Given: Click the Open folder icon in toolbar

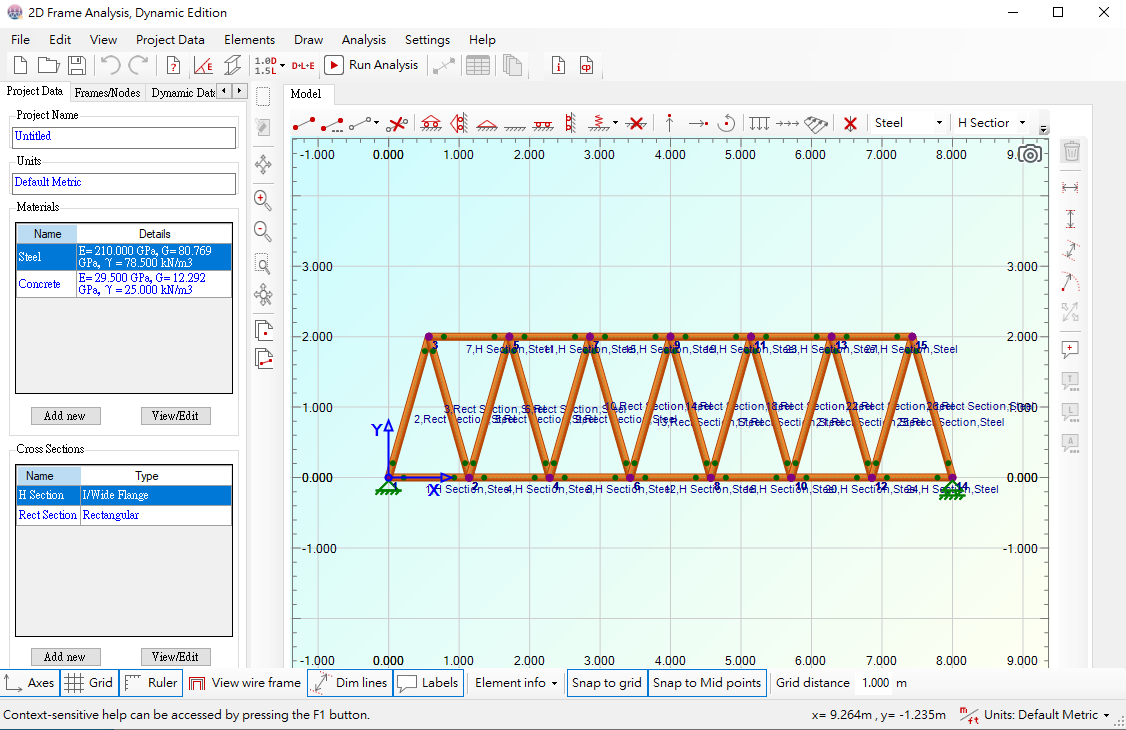Looking at the screenshot, I should tap(48, 65).
